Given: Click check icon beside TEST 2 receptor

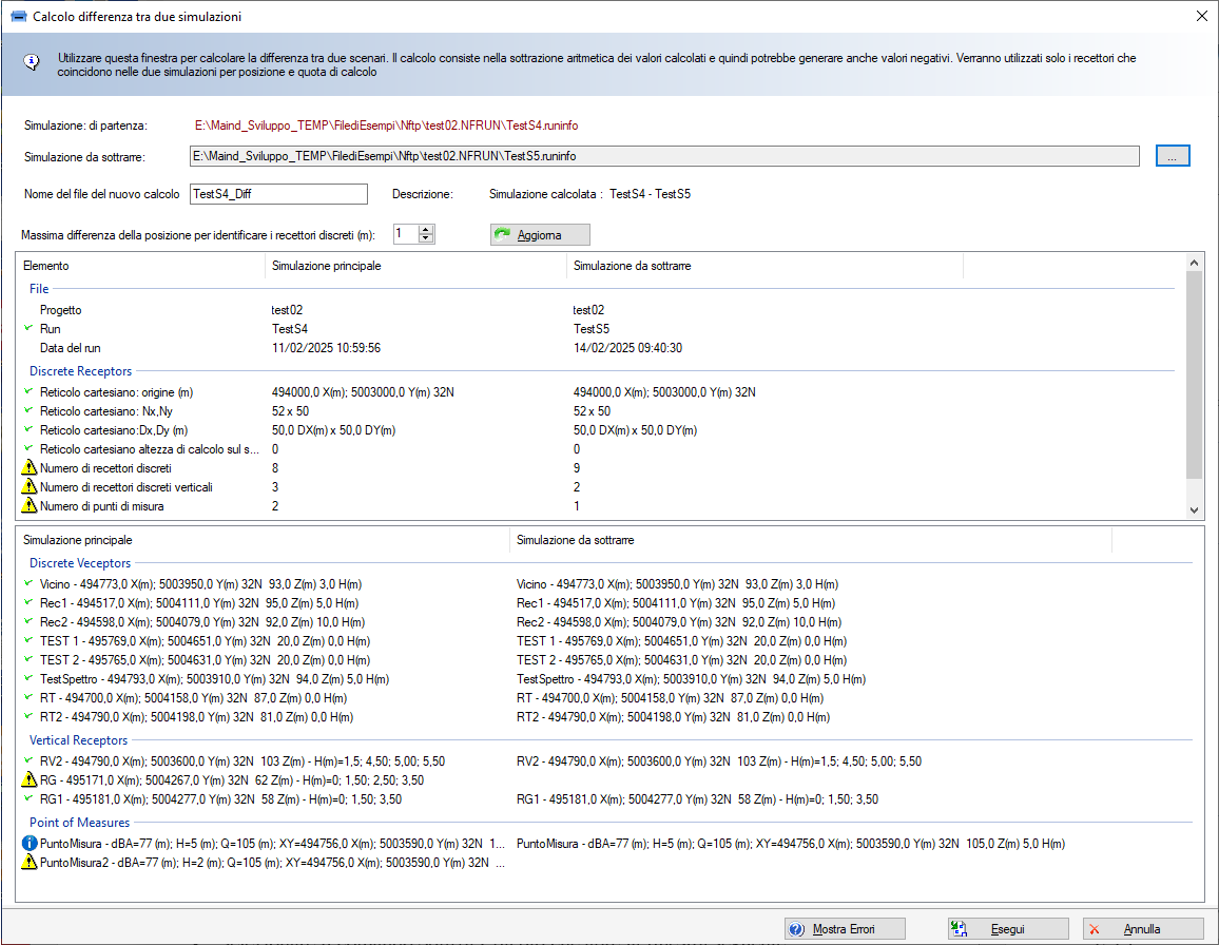Looking at the screenshot, I should pos(29,660).
